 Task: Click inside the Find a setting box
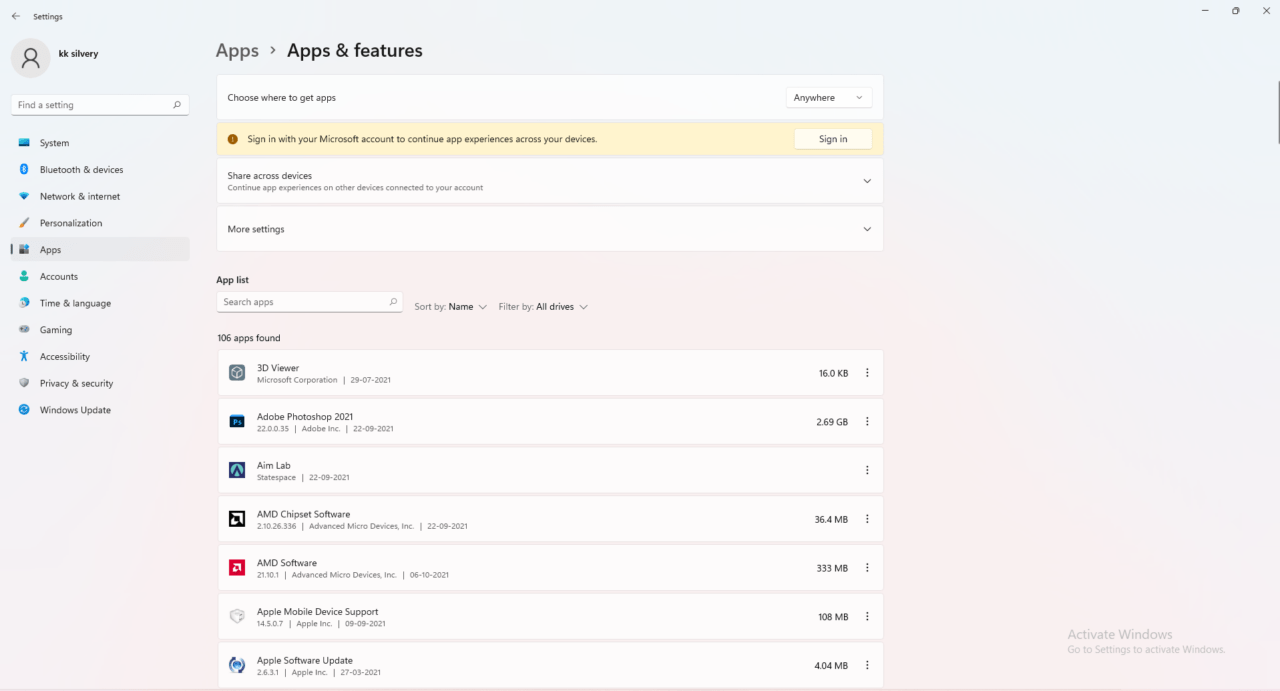pos(99,105)
